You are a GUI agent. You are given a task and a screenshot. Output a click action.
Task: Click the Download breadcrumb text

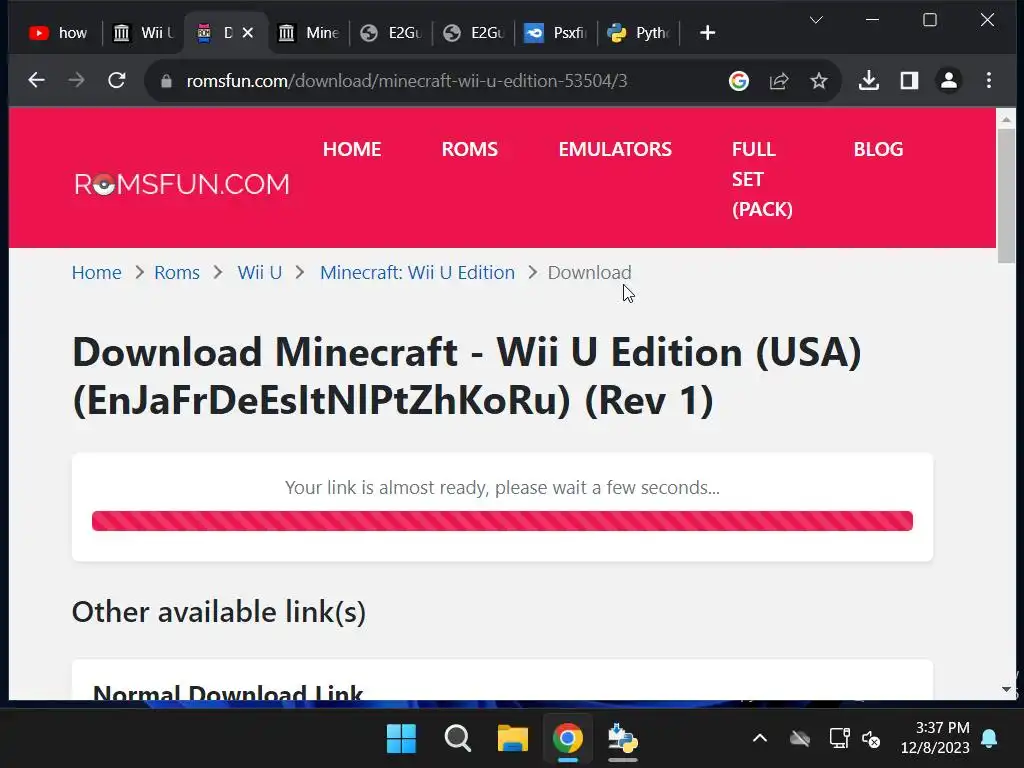coord(590,272)
